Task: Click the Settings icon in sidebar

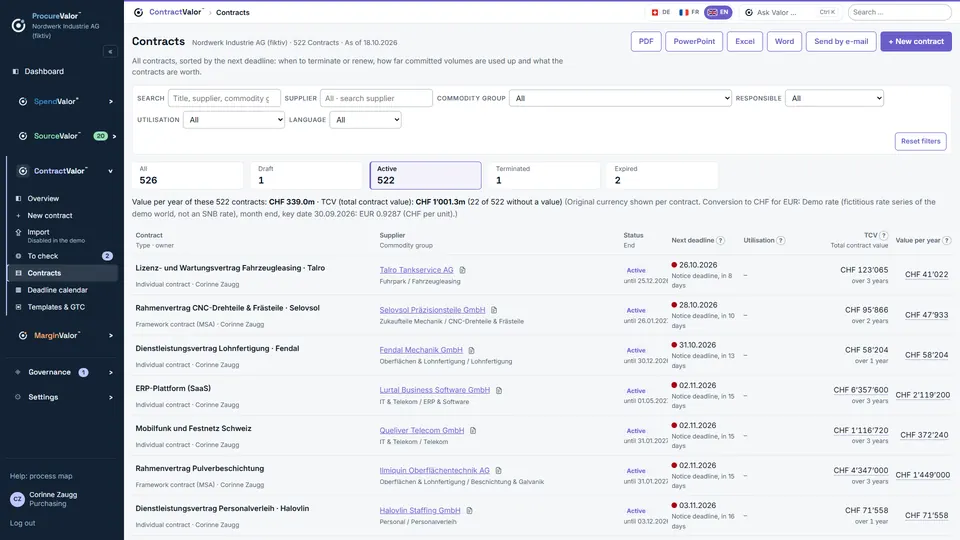Action: point(18,397)
